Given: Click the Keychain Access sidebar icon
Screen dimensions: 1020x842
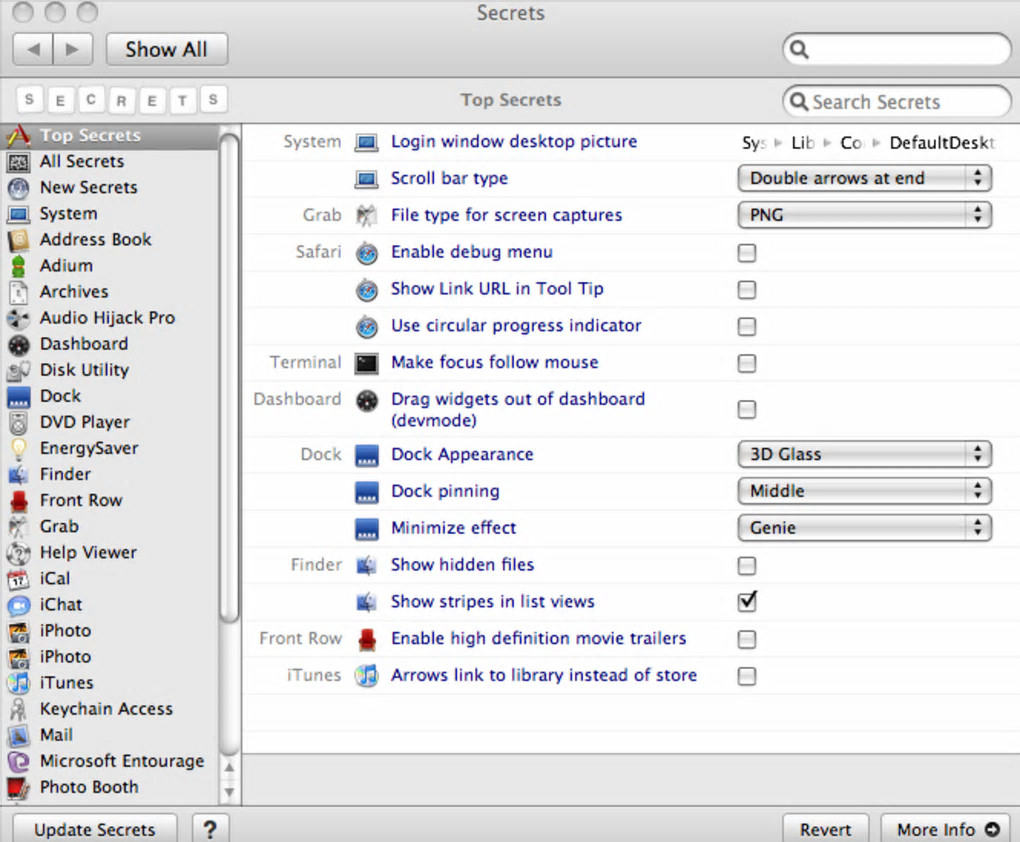Looking at the screenshot, I should pyautogui.click(x=18, y=709).
